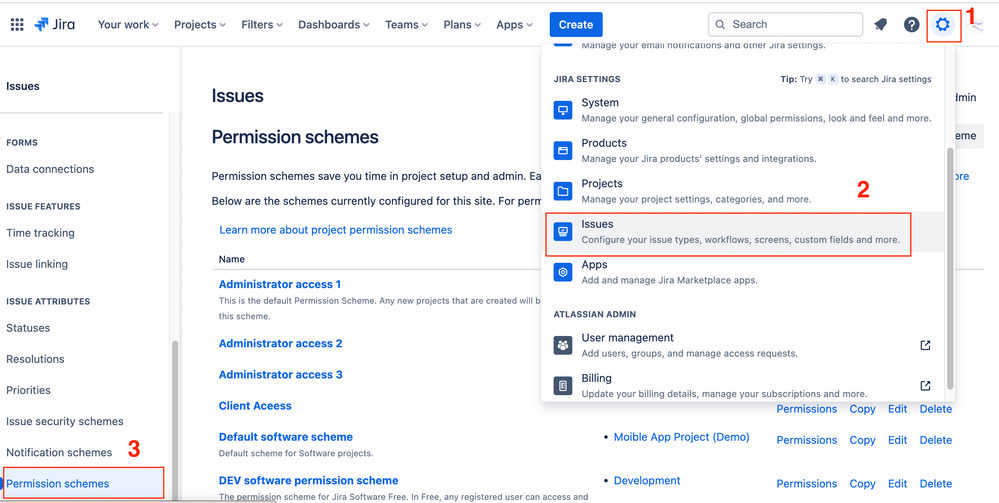Expand the Filters dropdown

click(x=262, y=25)
